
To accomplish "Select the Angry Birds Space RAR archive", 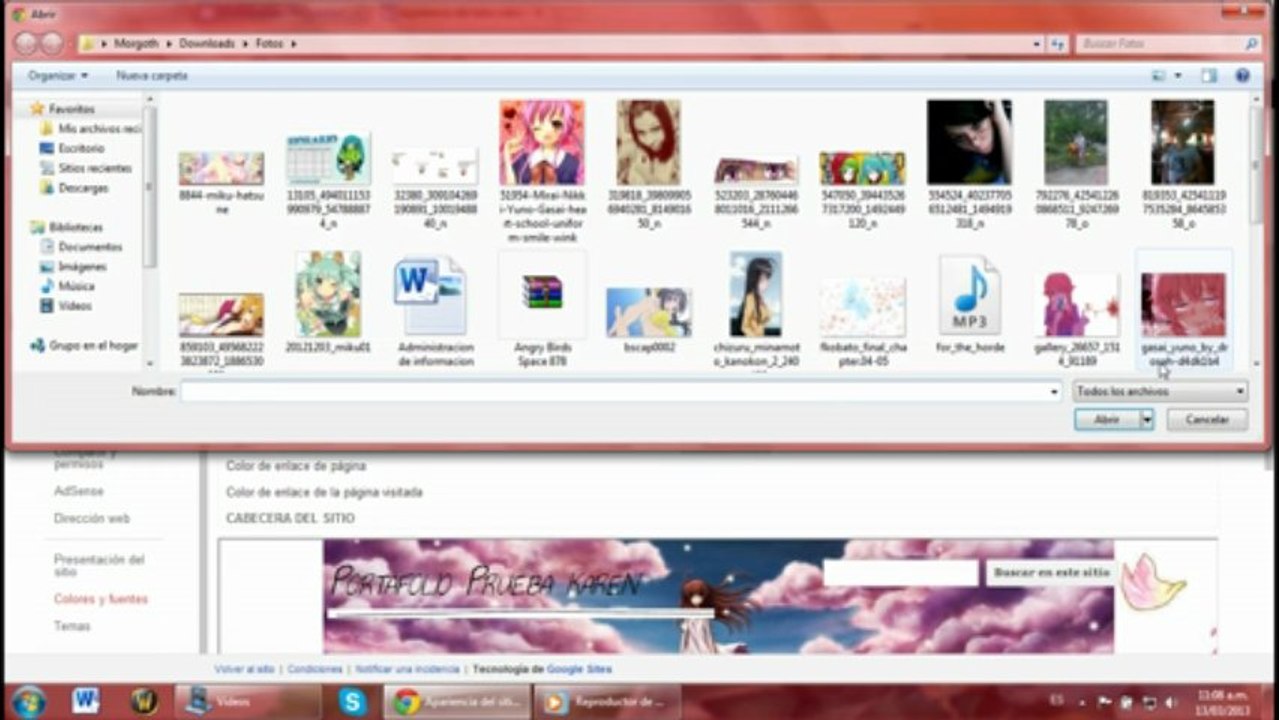I will [x=542, y=311].
